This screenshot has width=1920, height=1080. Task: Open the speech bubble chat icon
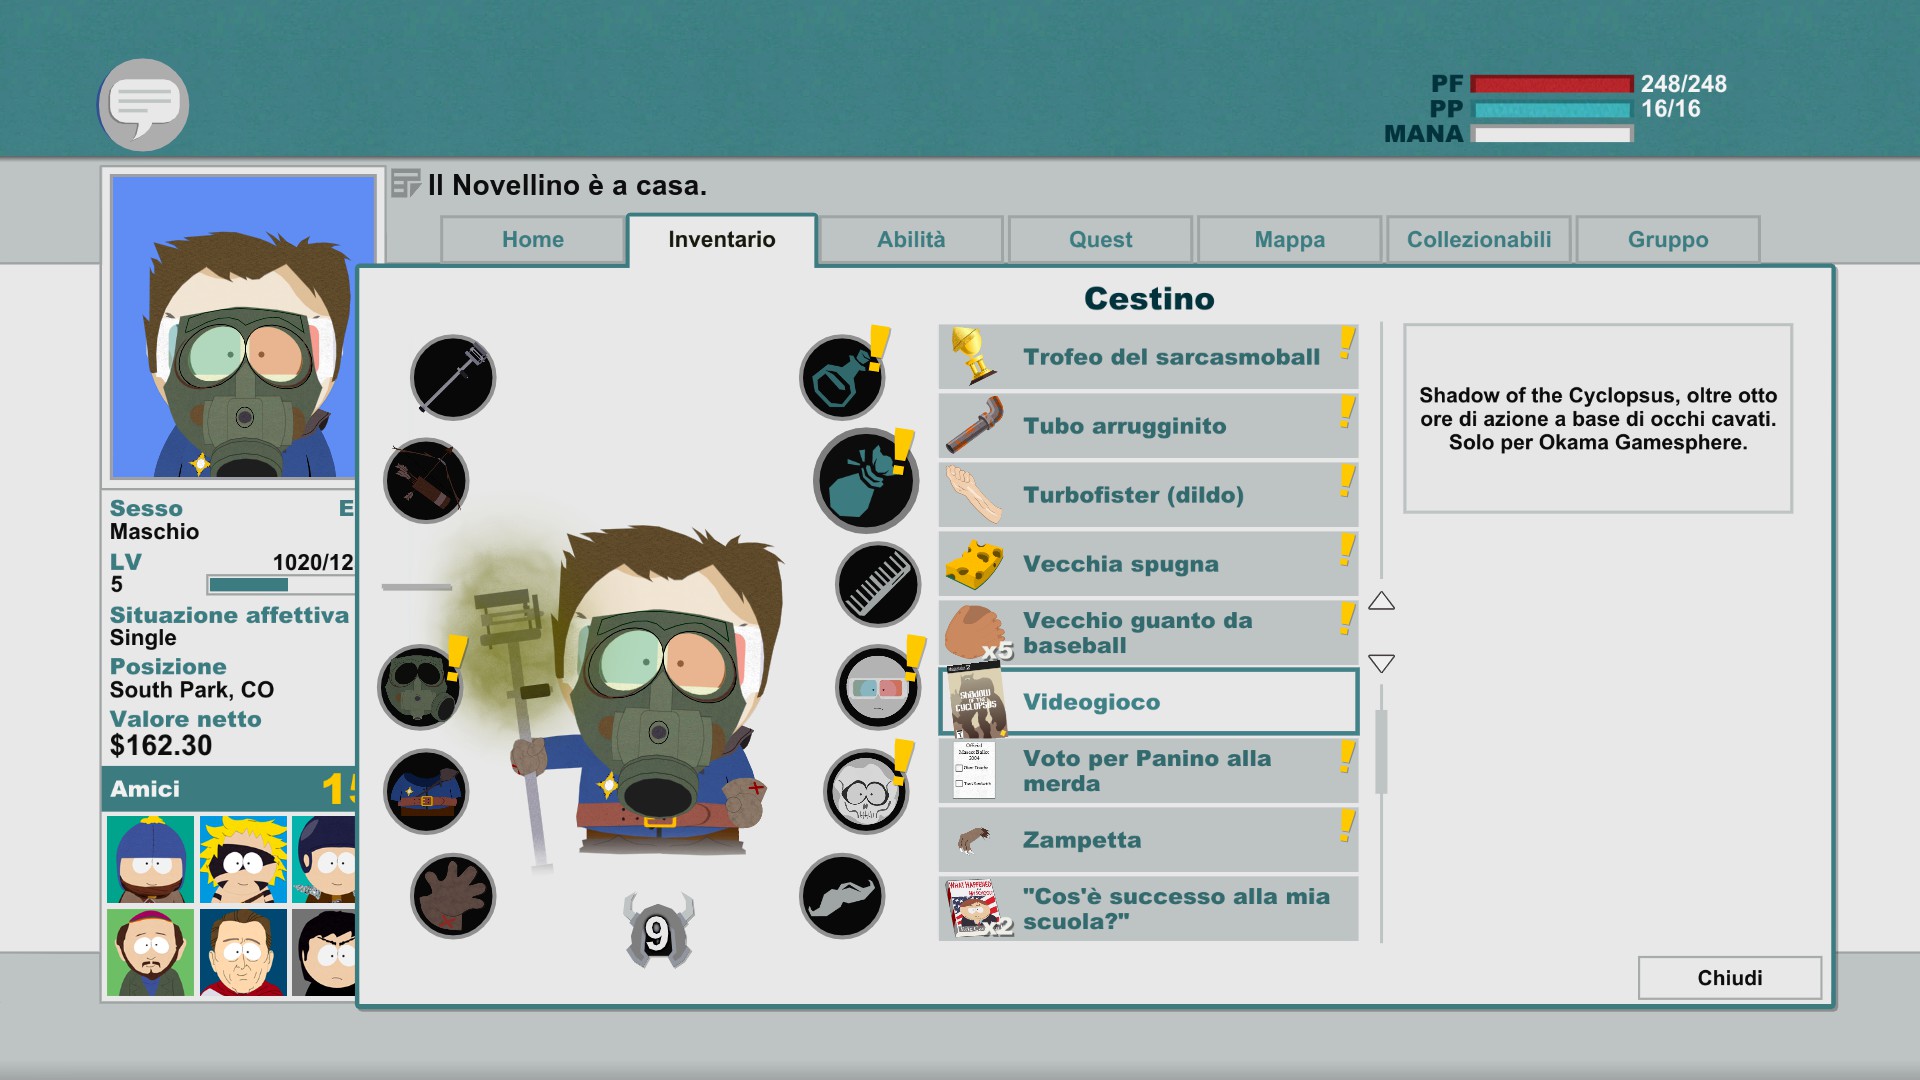coord(144,105)
